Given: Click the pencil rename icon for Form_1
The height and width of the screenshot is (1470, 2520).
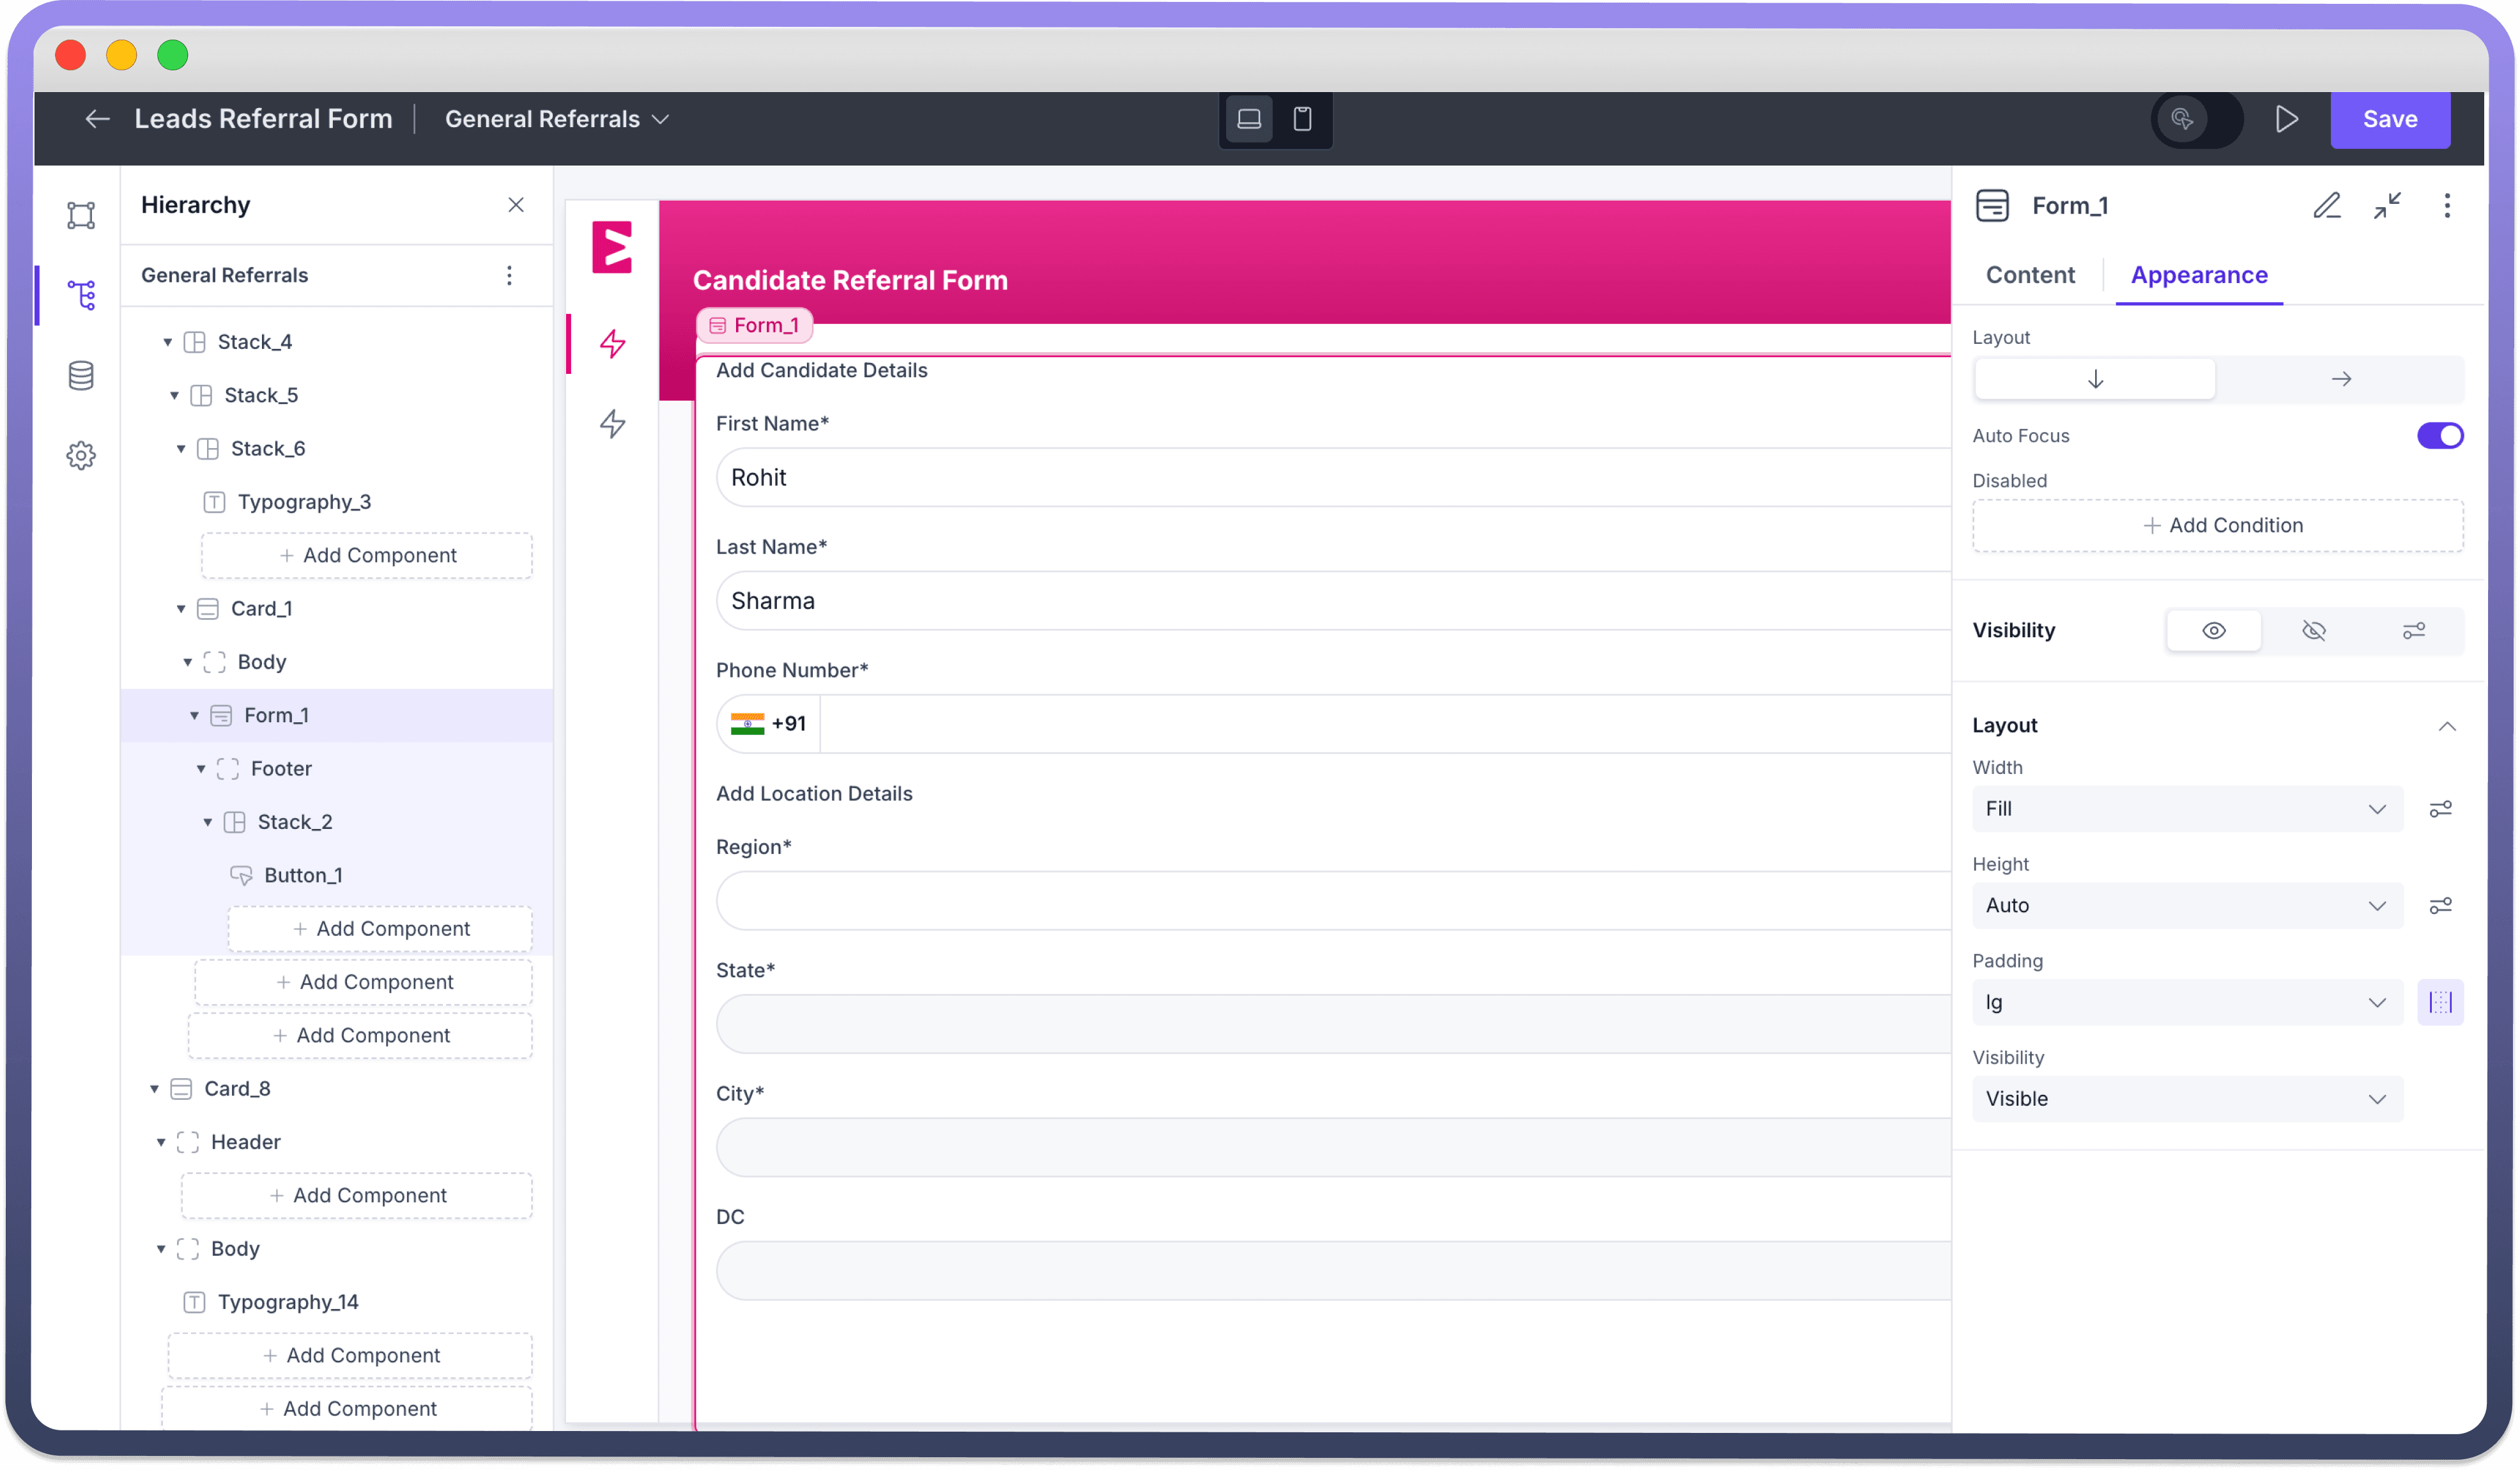Looking at the screenshot, I should point(2327,206).
